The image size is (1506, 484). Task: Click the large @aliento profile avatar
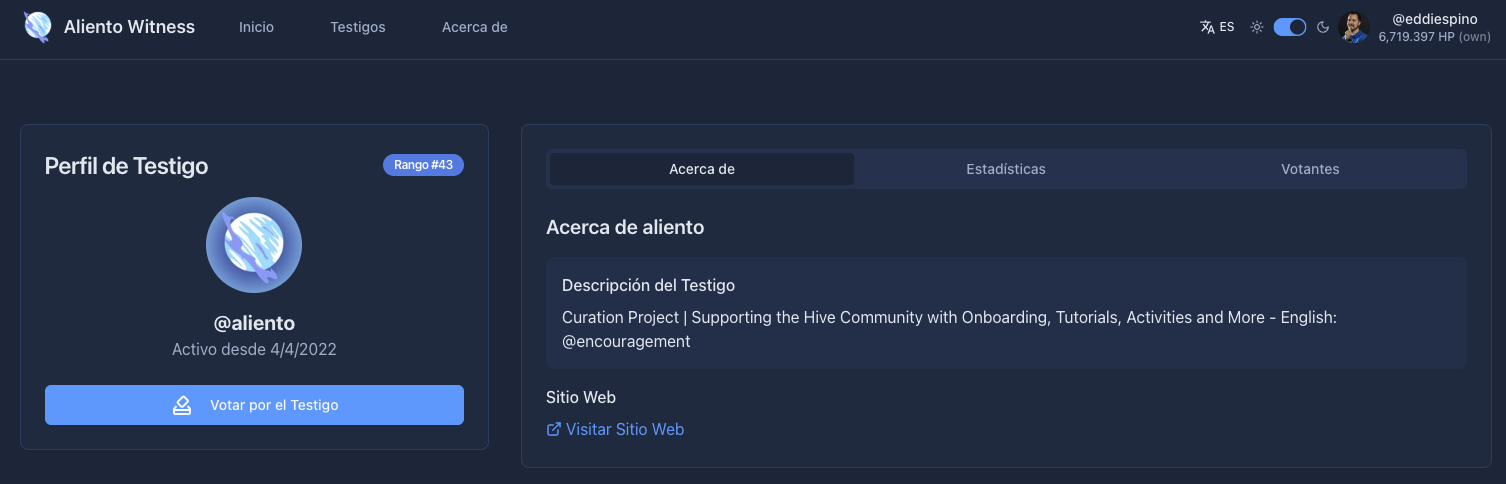pyautogui.click(x=254, y=245)
